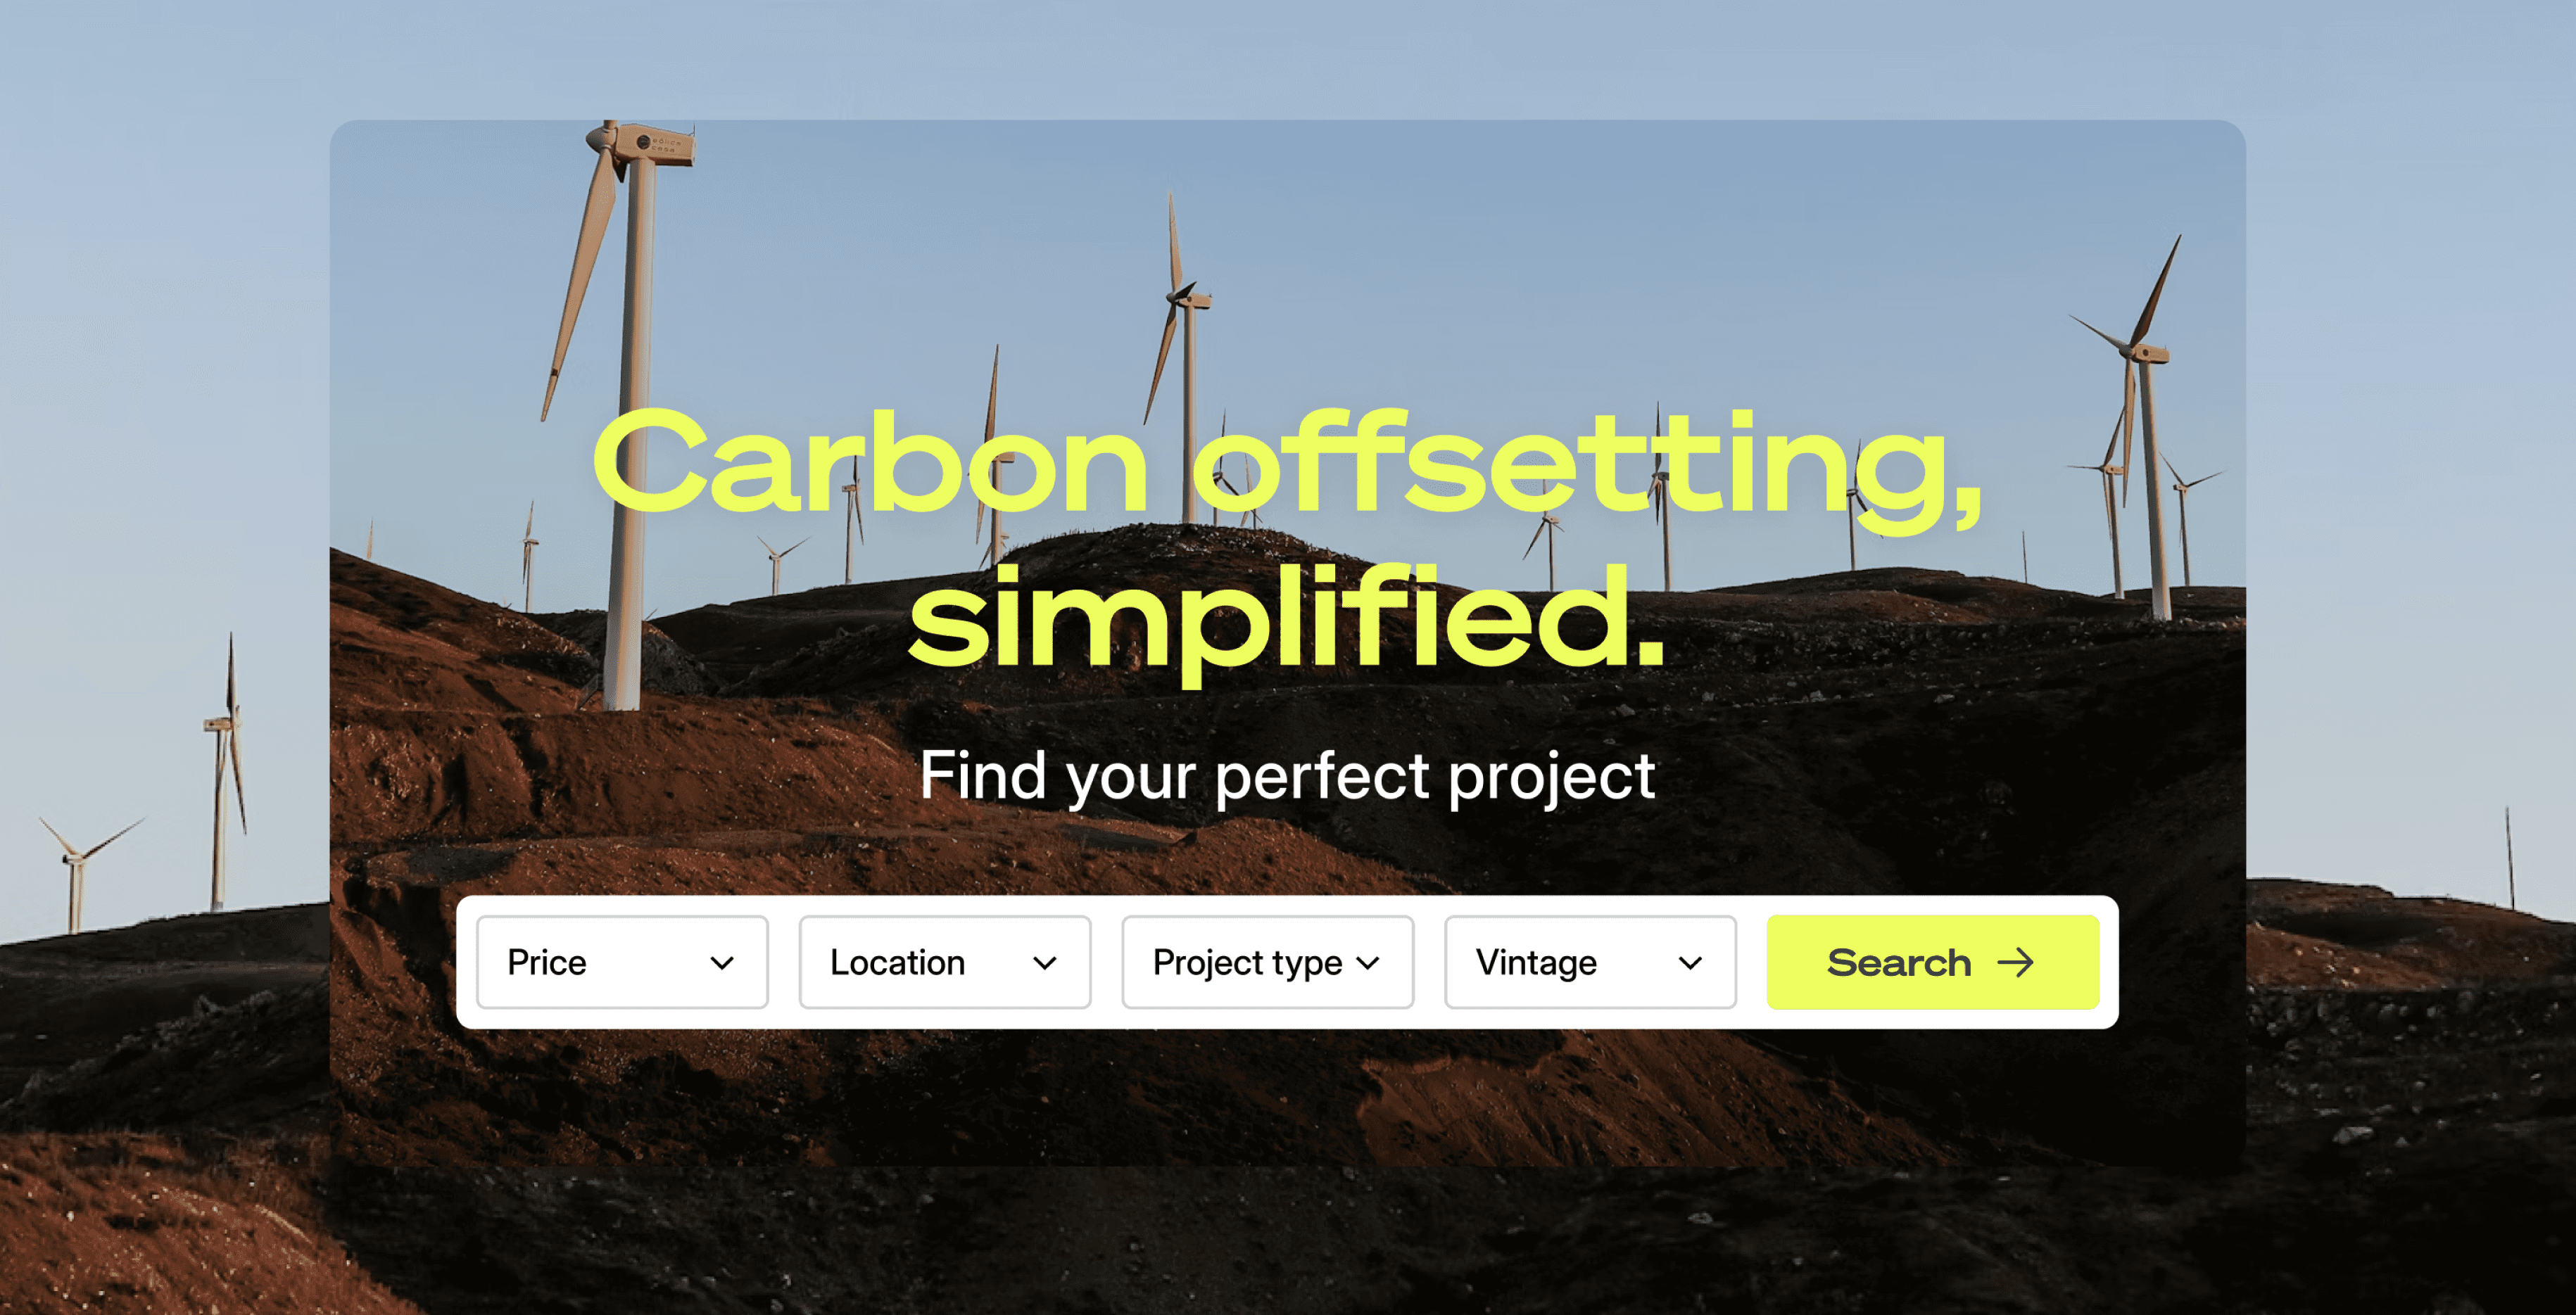Click the word Search on the button
This screenshot has height=1315, width=2576.
coord(1899,962)
